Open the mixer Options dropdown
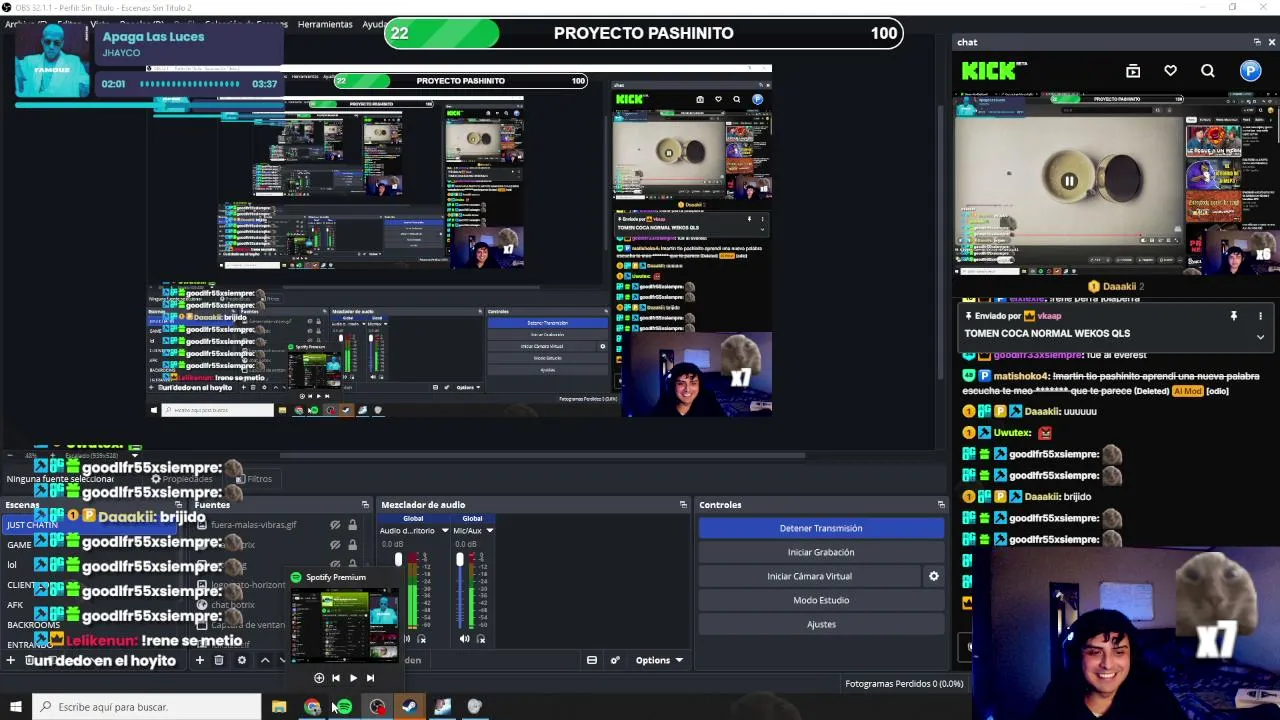 point(659,660)
